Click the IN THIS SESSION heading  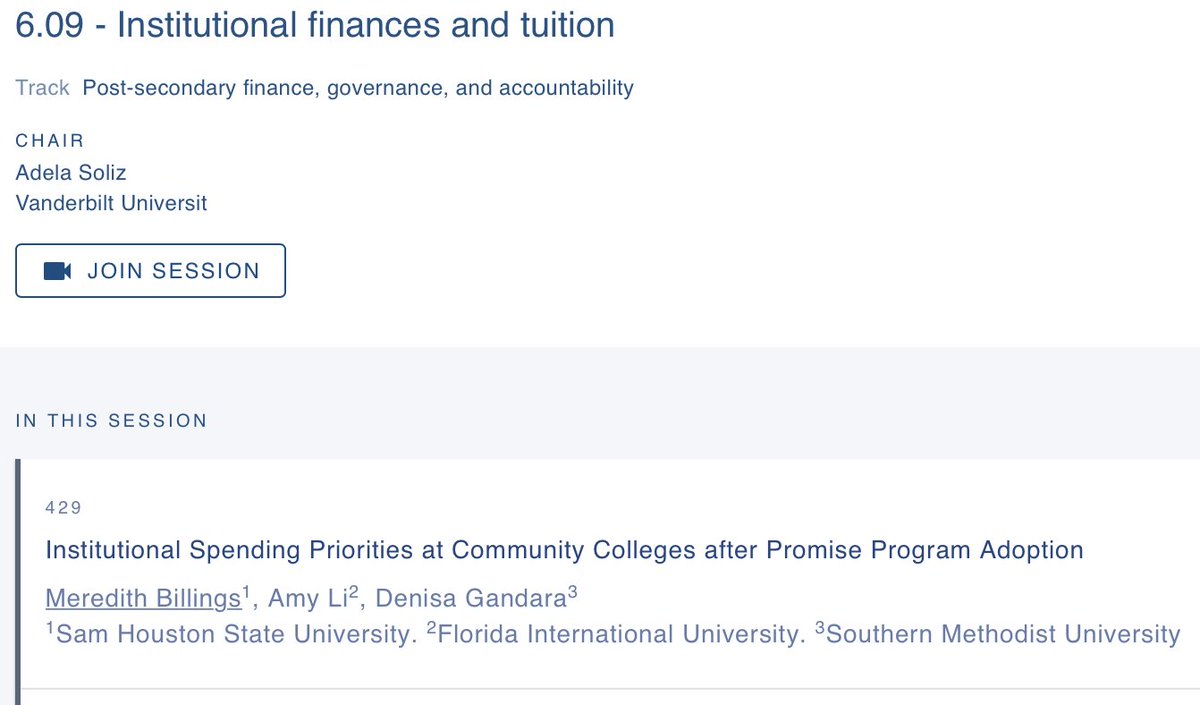(x=111, y=421)
